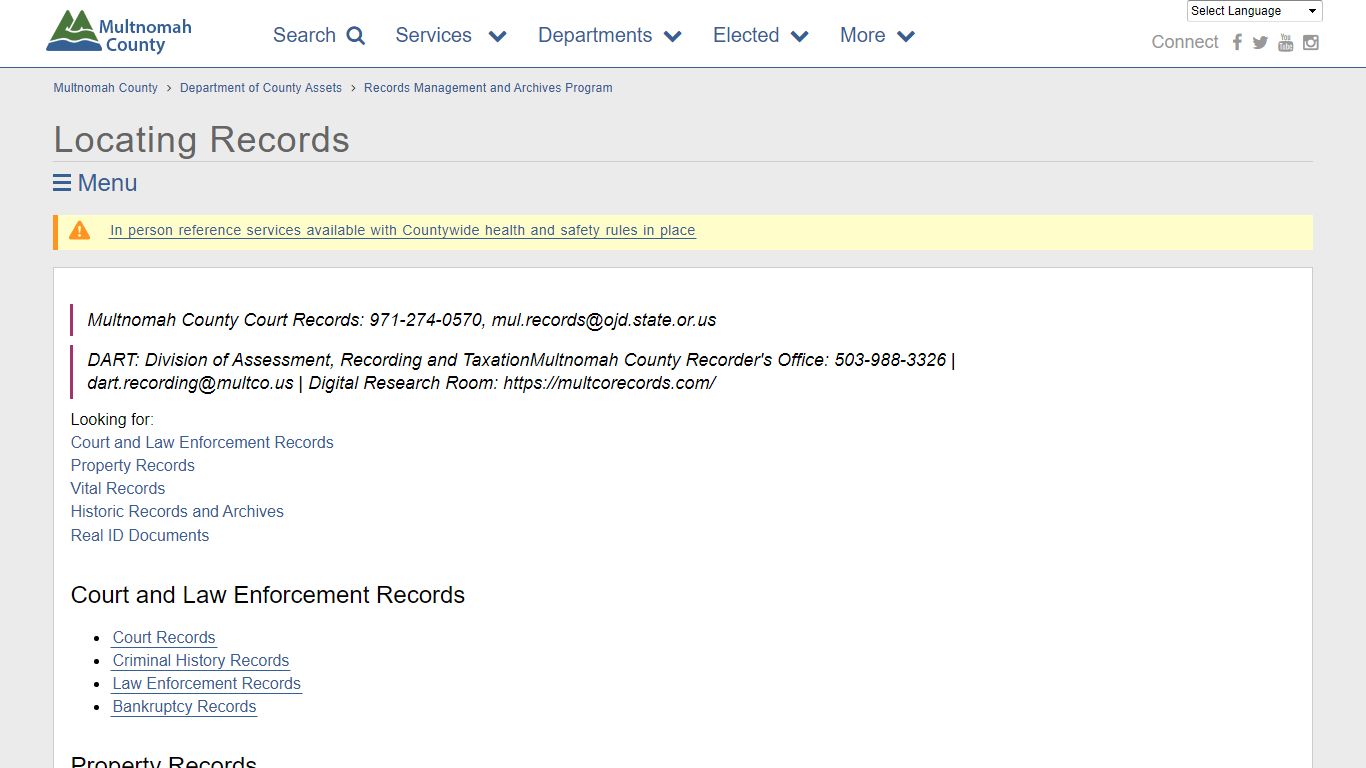
Task: Open the Services menu item
Action: pos(433,35)
